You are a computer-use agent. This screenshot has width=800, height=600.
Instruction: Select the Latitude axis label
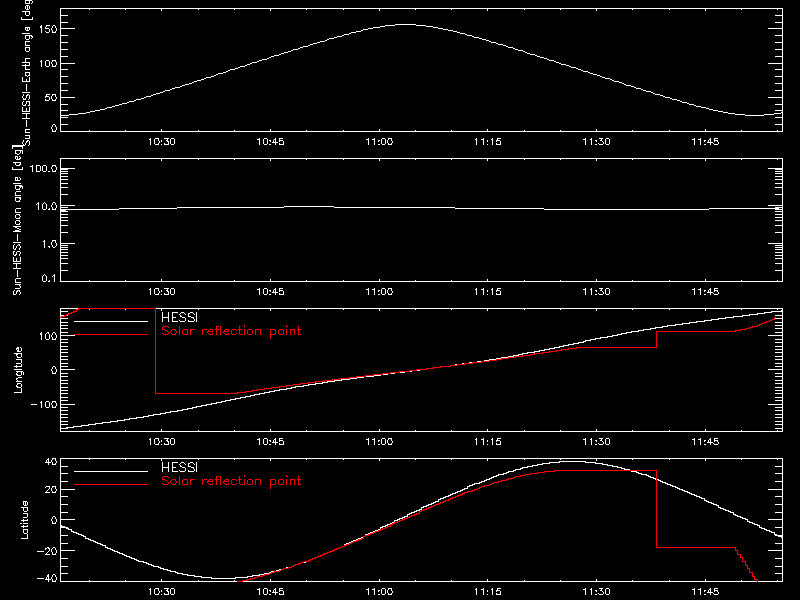(24, 520)
